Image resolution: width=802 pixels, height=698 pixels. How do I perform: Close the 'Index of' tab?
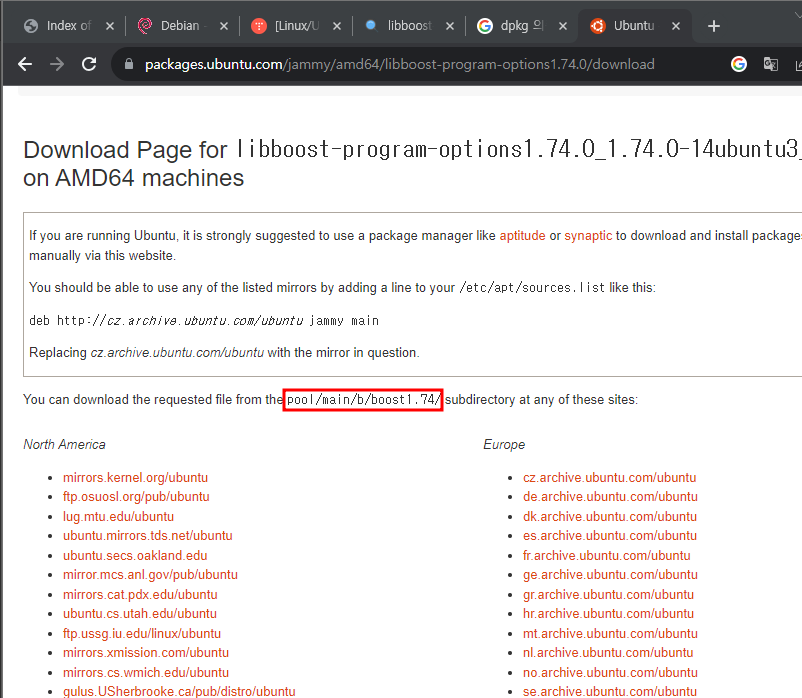pyautogui.click(x=109, y=26)
